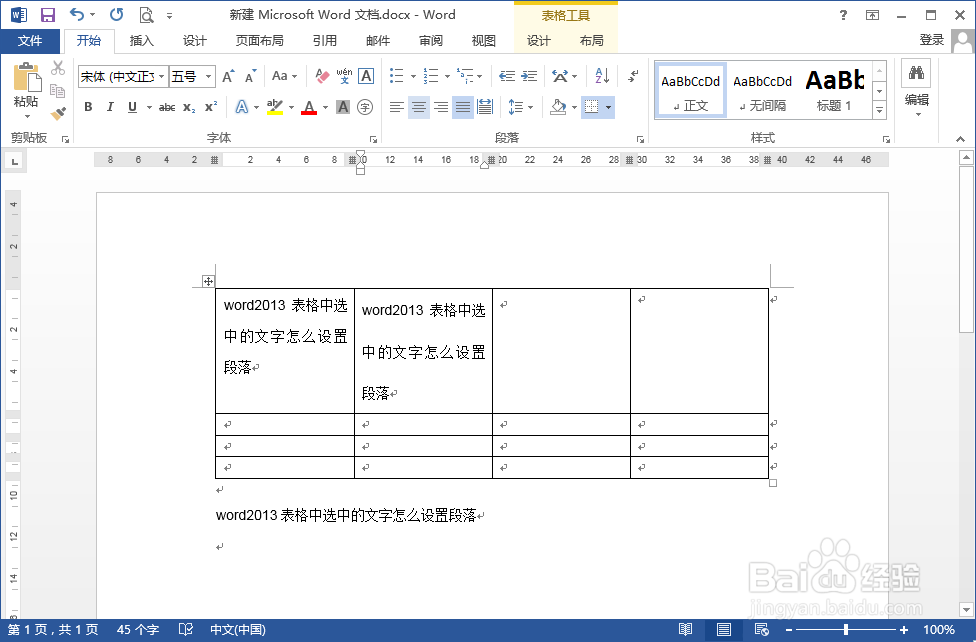The width and height of the screenshot is (976, 642).
Task: Right-align the paragraph text
Action: click(x=441, y=107)
